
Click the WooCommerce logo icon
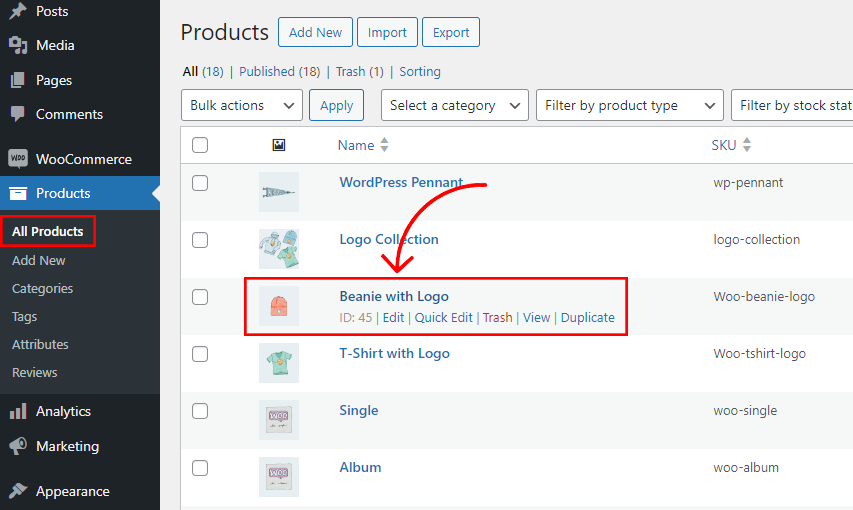pos(18,159)
